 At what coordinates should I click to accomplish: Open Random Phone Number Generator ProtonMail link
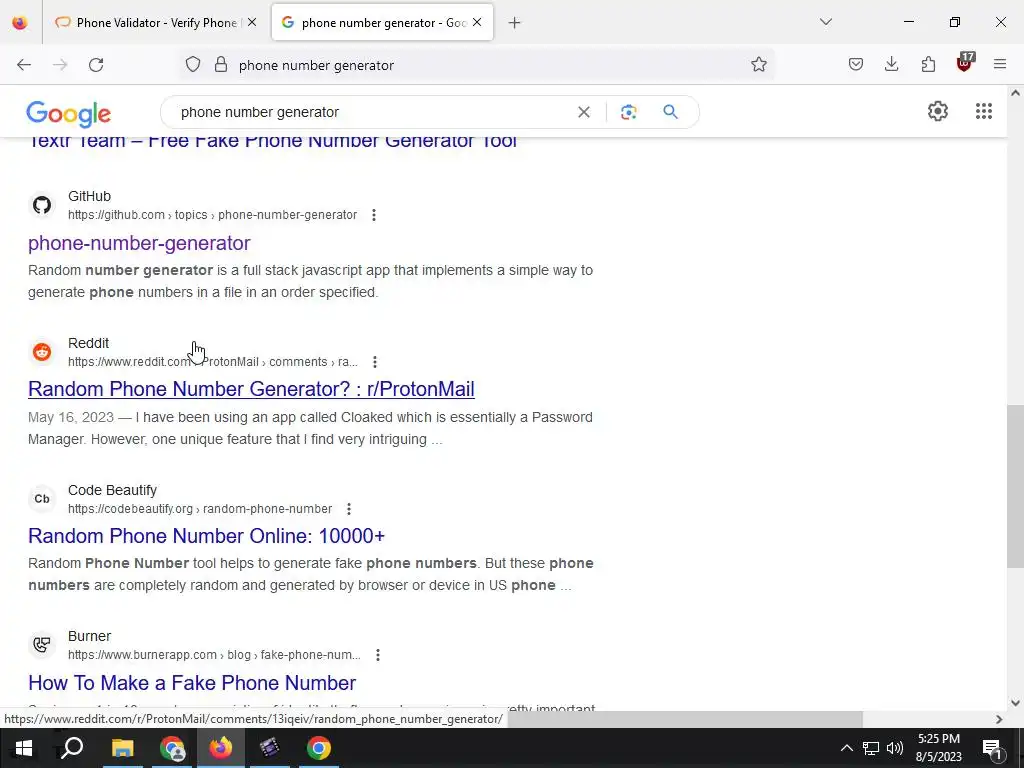[251, 389]
